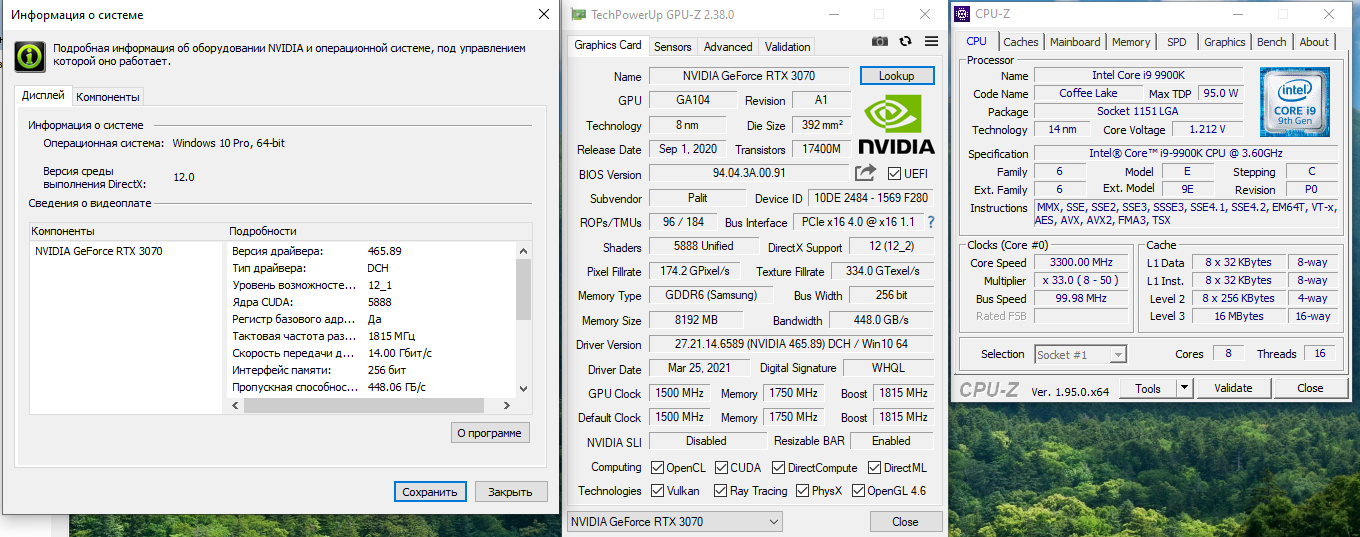Open the Tools dropdown arrow in CPU-Z
The width and height of the screenshot is (1360, 537).
click(1184, 388)
